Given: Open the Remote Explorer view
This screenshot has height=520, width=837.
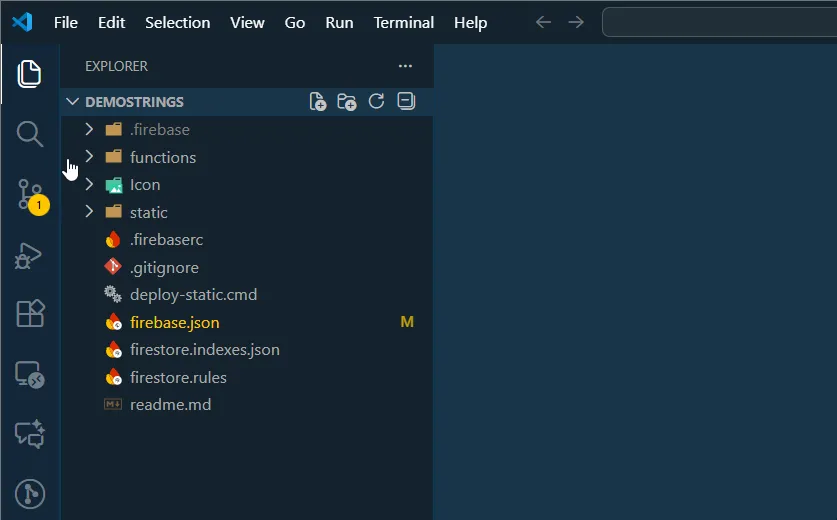Looking at the screenshot, I should (29, 374).
